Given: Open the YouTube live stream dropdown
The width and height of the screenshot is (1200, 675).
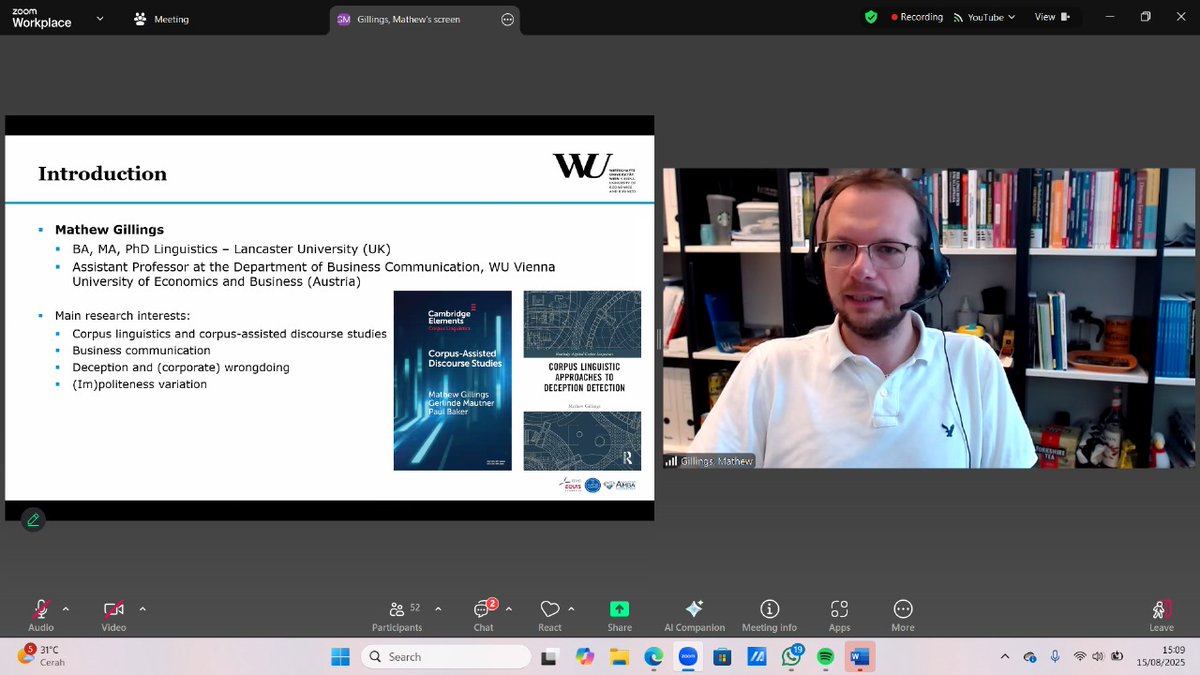Looking at the screenshot, I should 984,17.
